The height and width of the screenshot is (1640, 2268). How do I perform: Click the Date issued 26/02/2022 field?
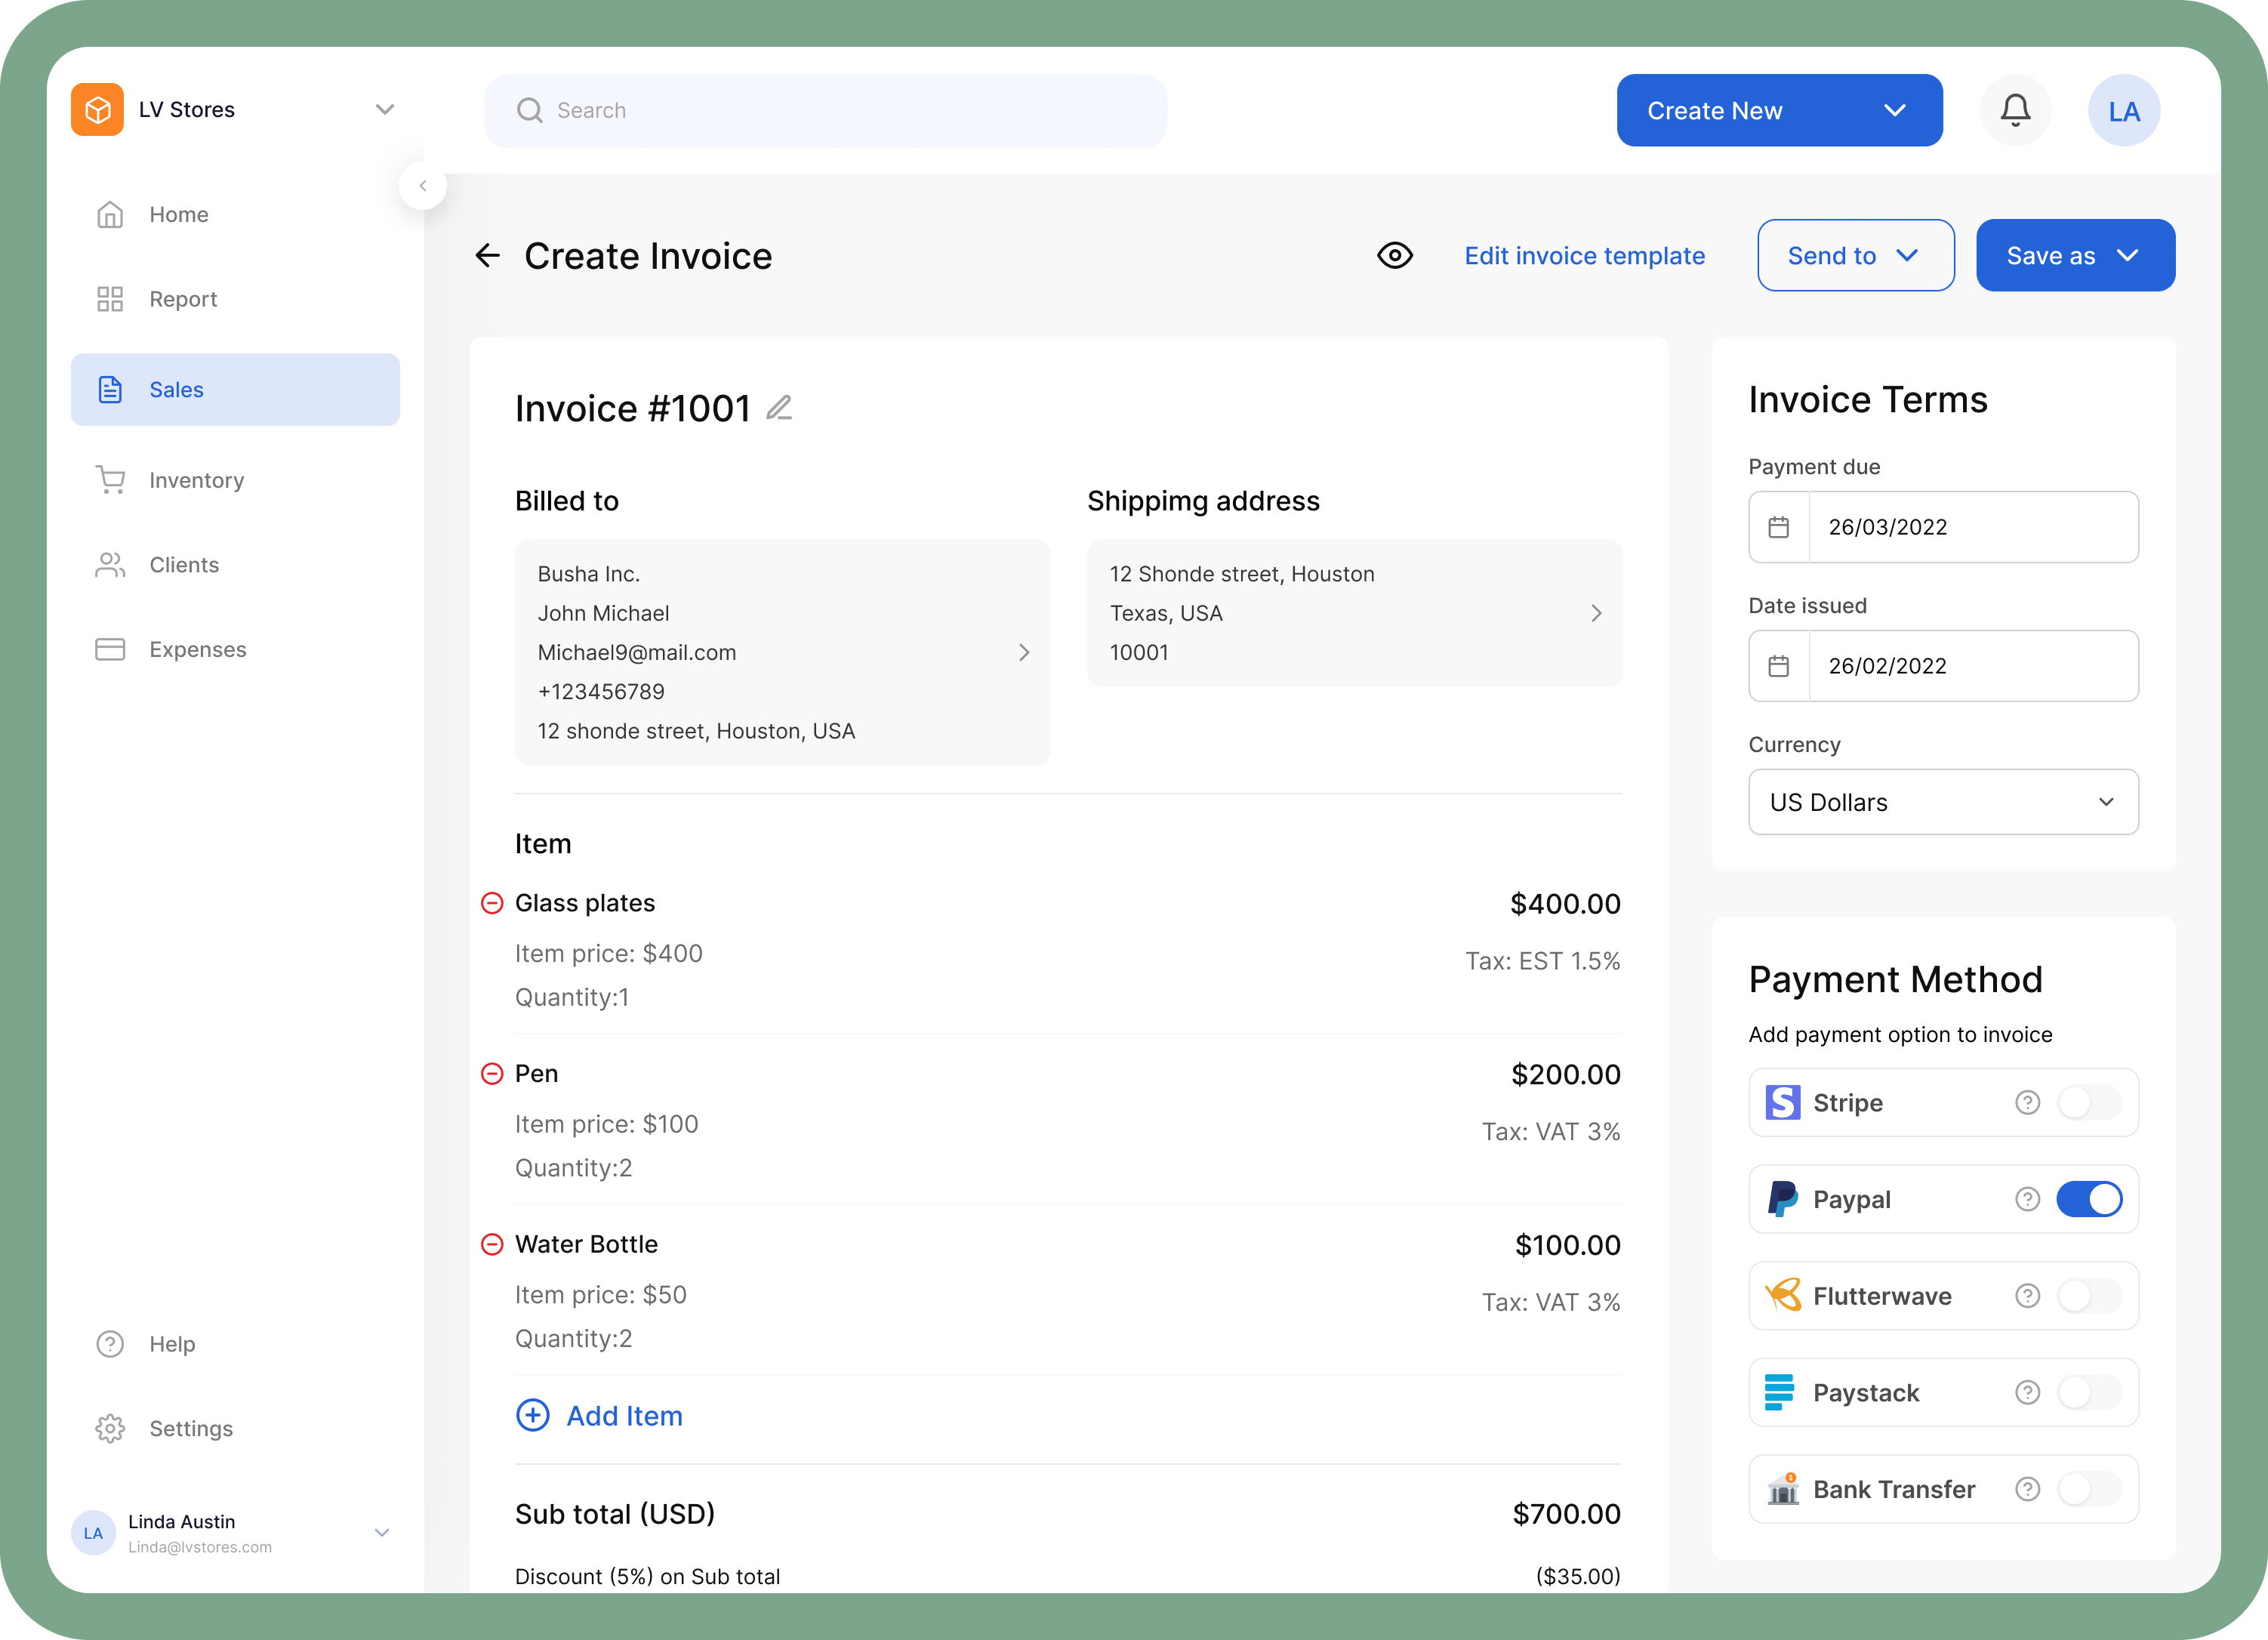pyautogui.click(x=1943, y=666)
